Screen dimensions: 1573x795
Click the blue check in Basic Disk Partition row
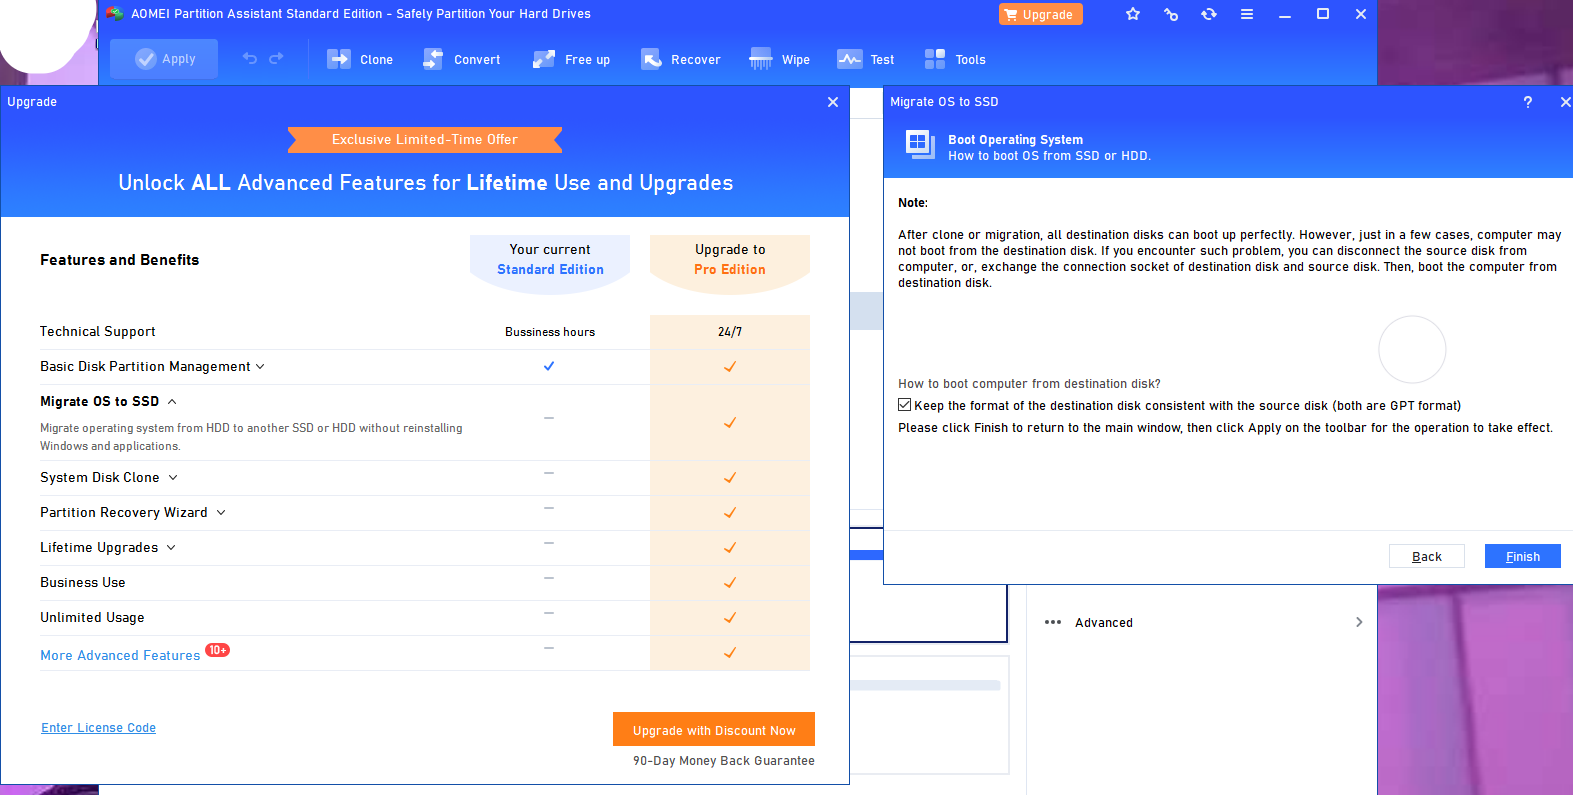(549, 366)
